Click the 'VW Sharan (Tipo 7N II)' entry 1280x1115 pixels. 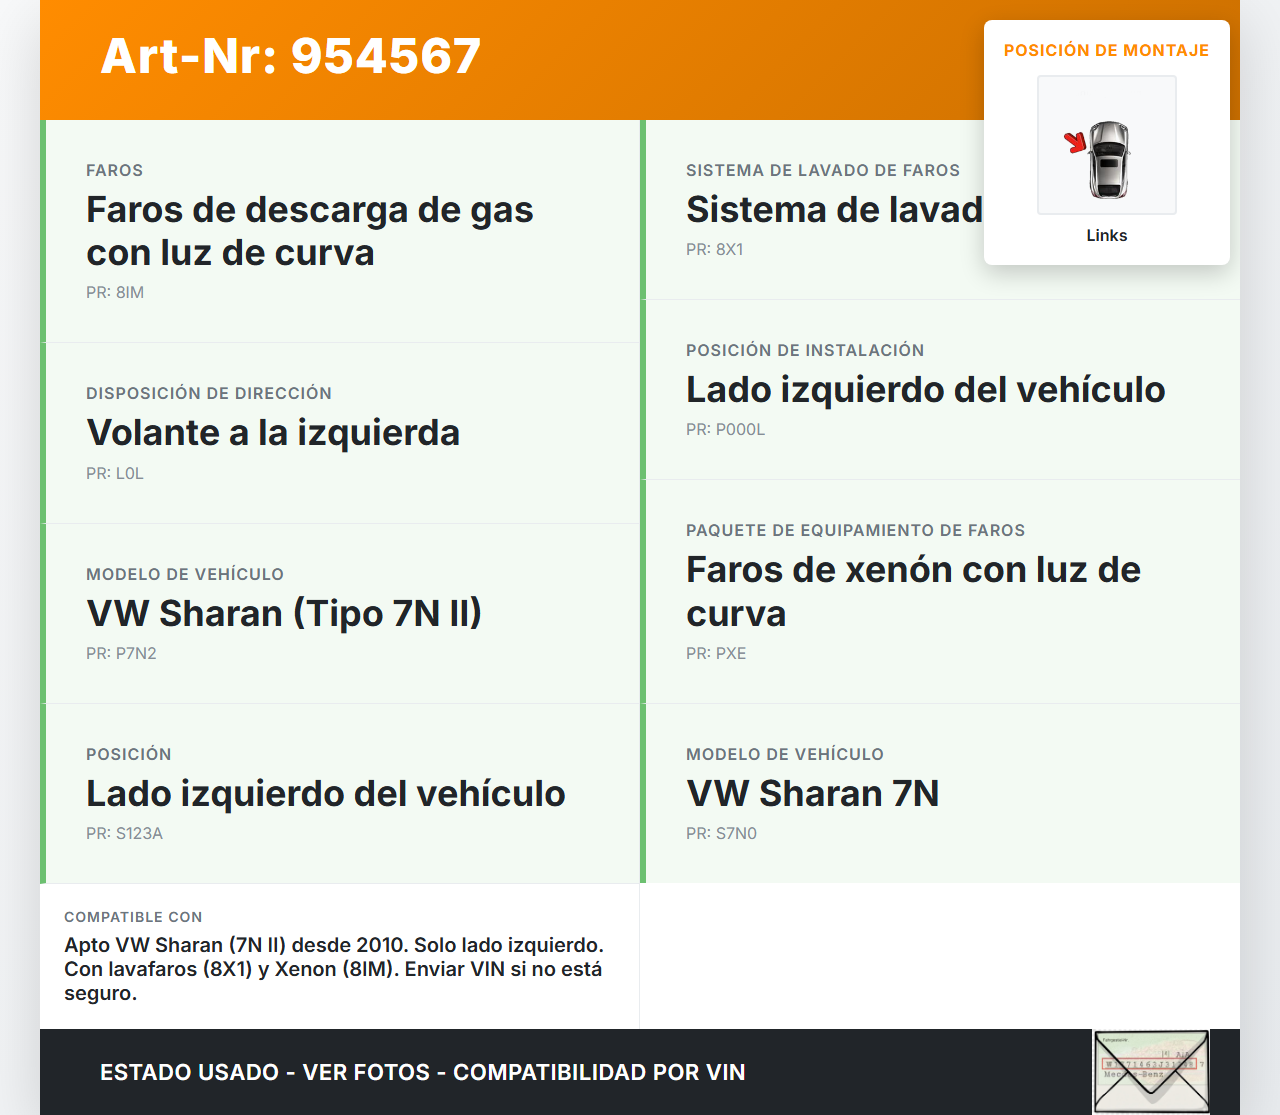[284, 613]
